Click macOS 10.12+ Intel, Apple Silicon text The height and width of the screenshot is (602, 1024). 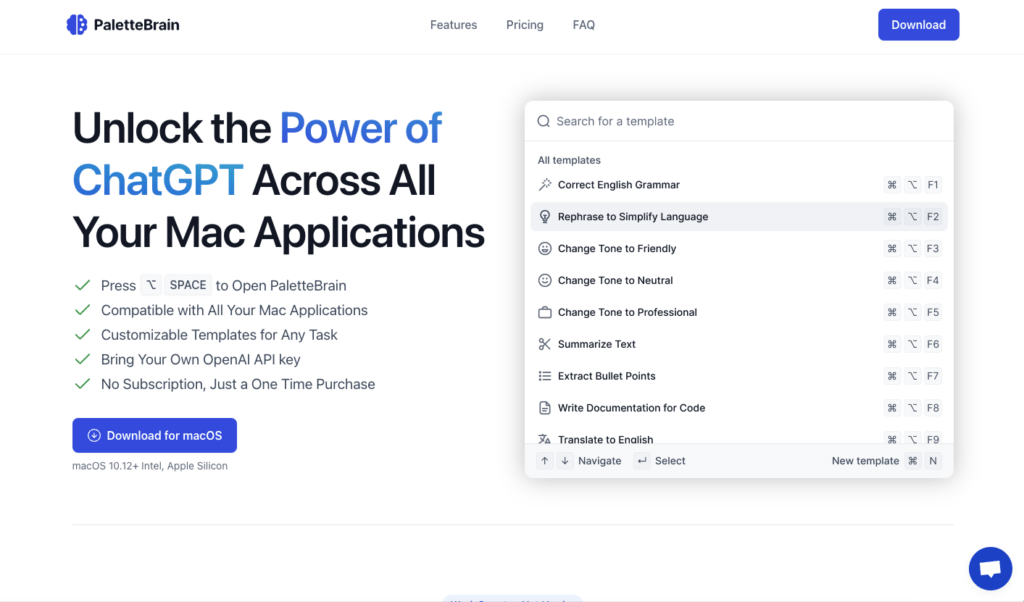point(150,466)
